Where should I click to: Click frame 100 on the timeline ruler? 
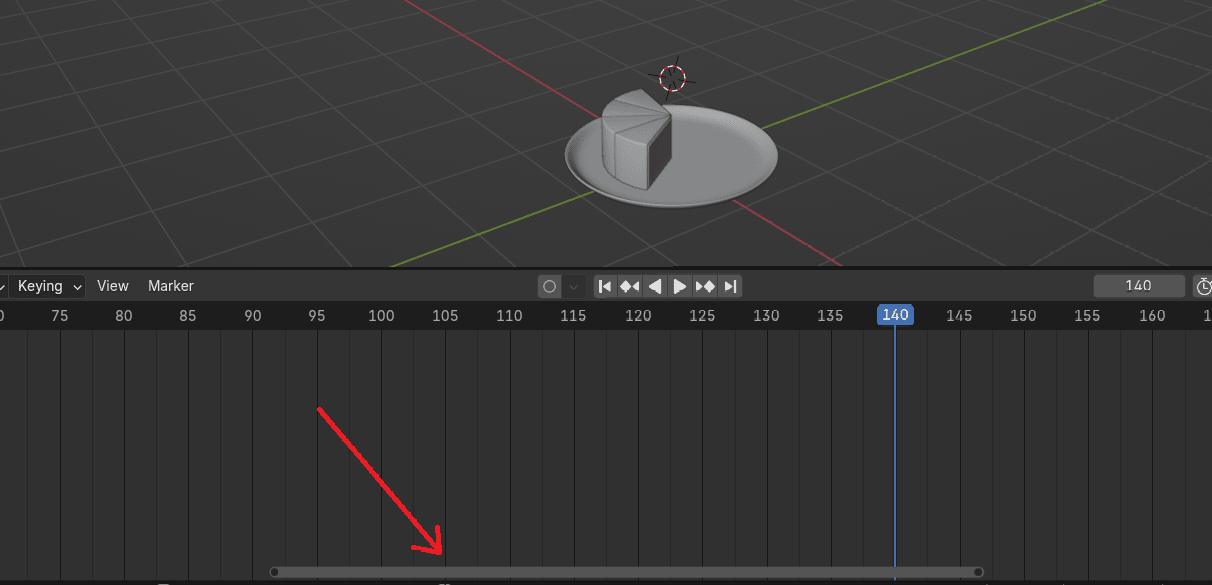click(x=381, y=316)
